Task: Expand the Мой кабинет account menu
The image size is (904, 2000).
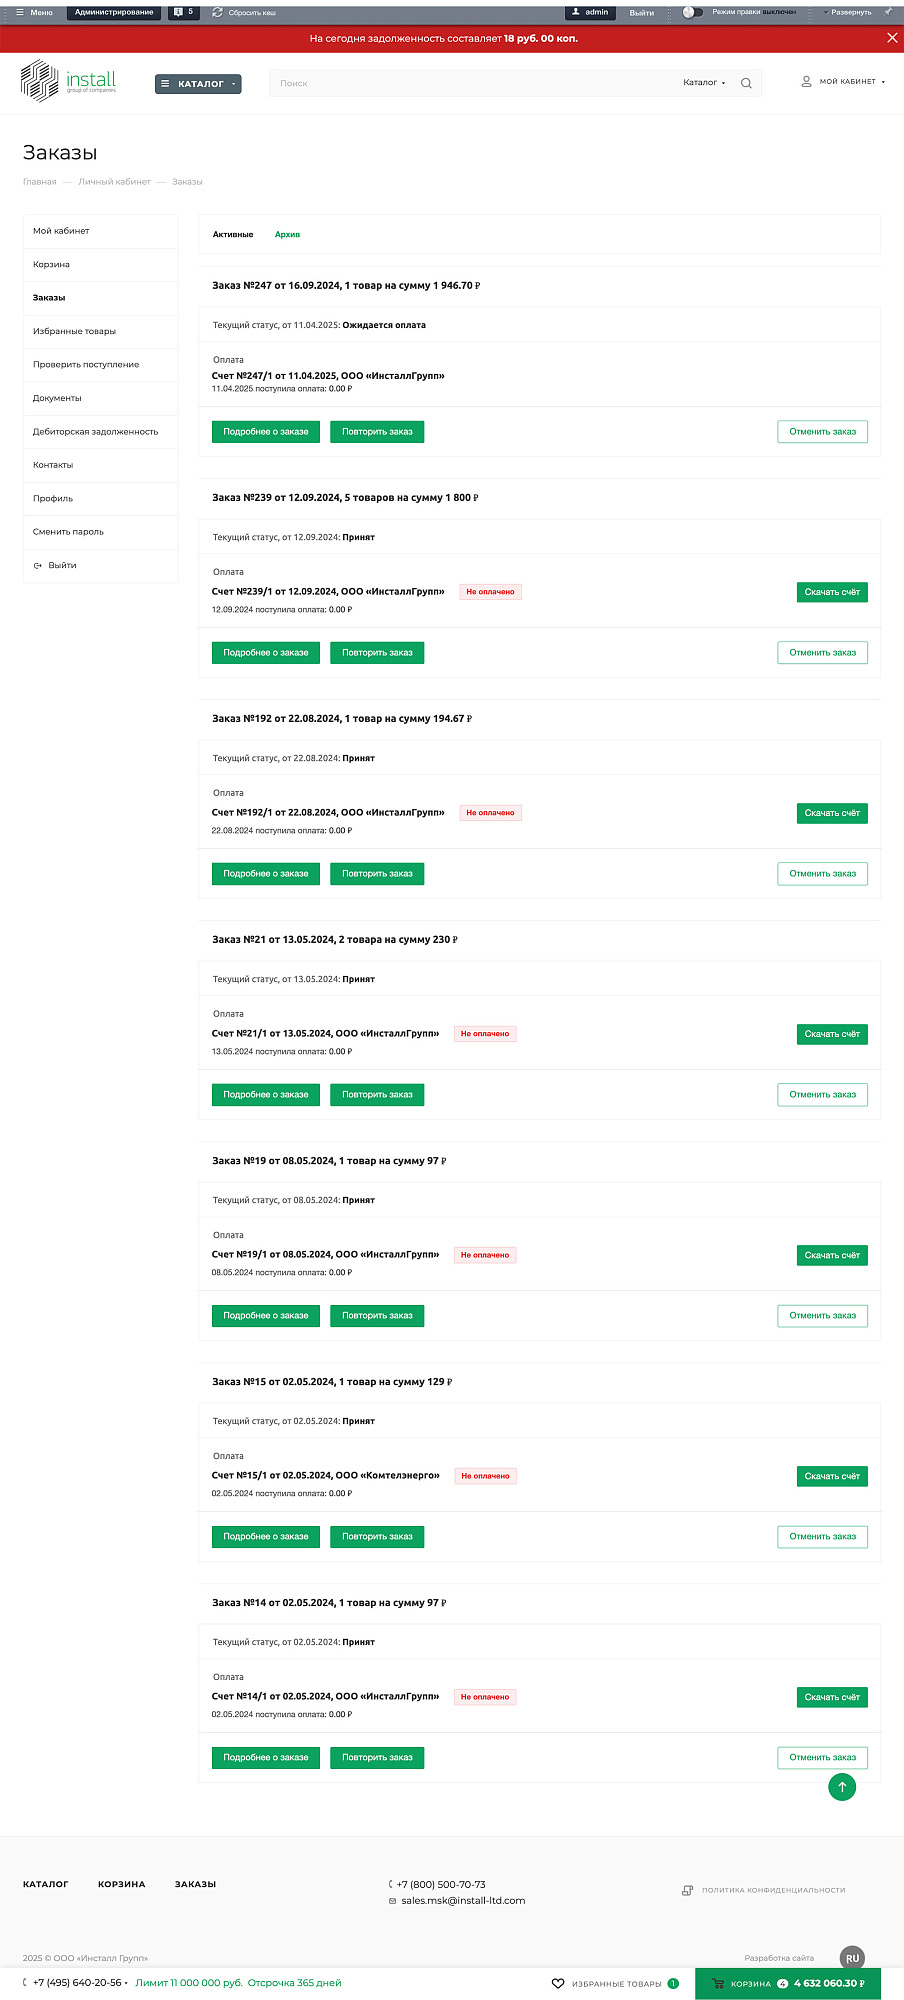Action: point(843,82)
